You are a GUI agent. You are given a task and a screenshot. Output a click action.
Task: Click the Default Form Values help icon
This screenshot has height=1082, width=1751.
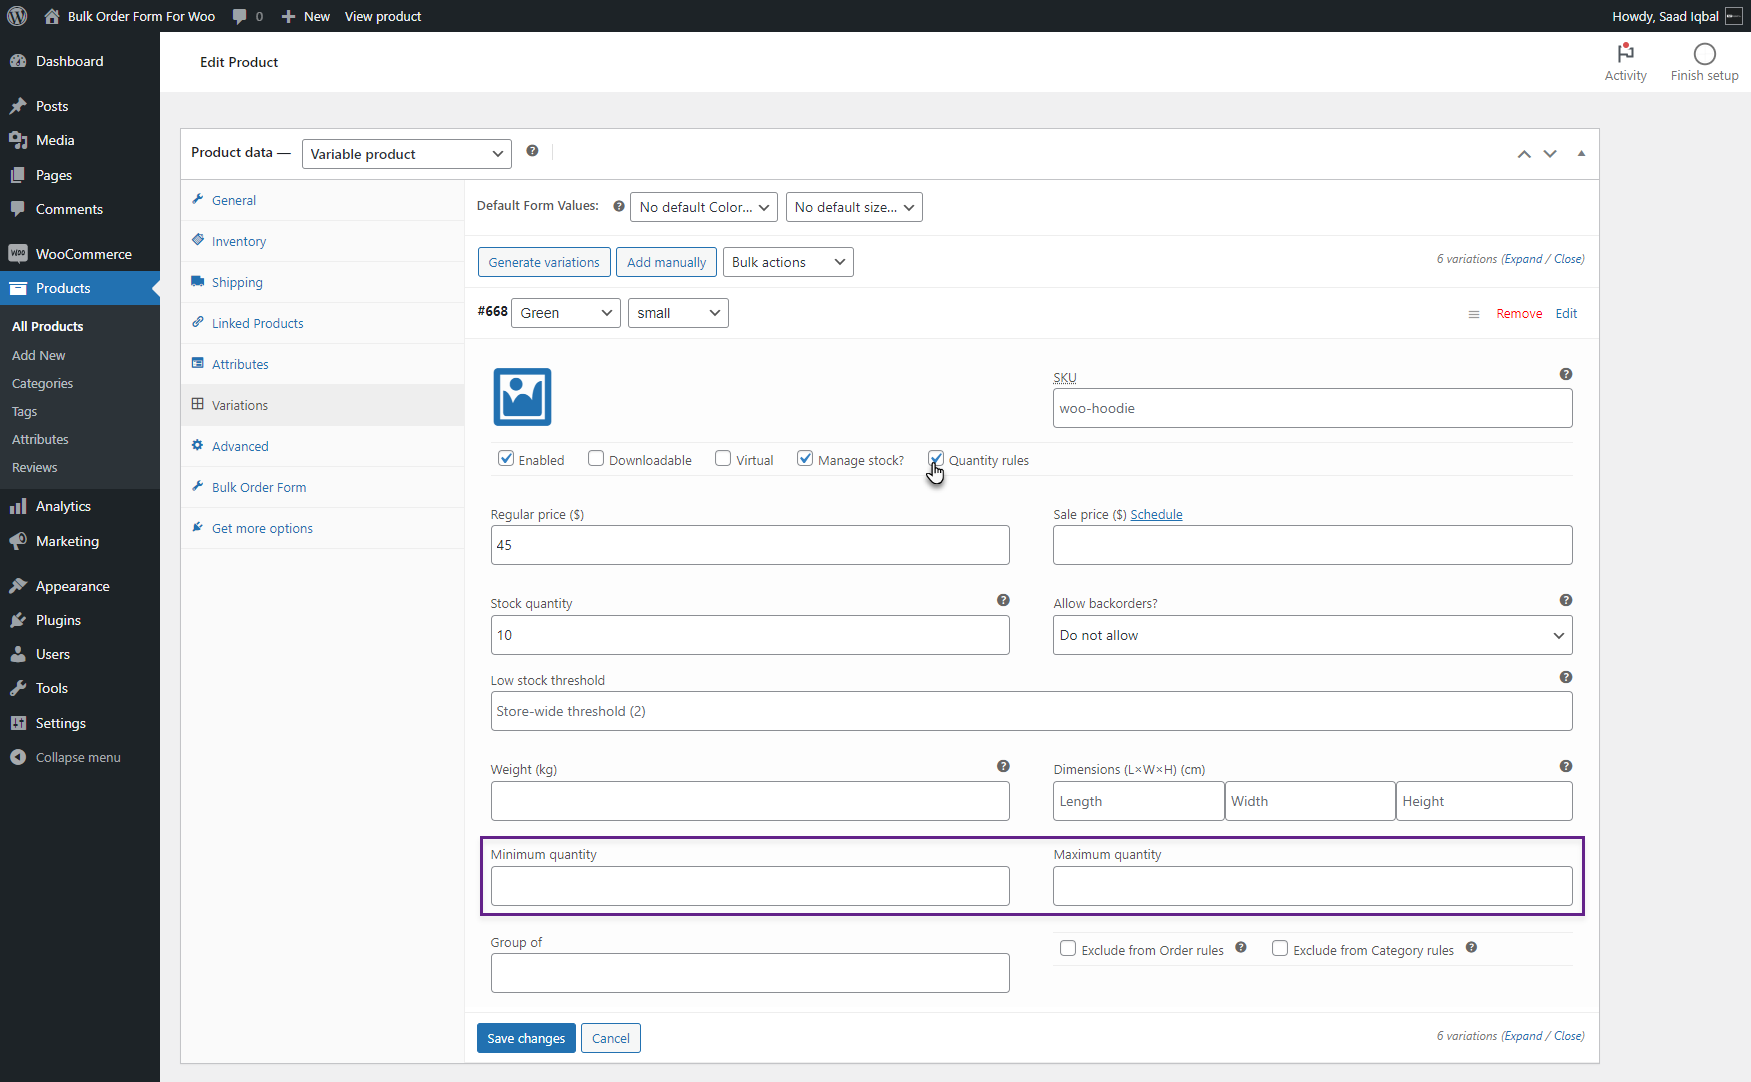coord(619,206)
